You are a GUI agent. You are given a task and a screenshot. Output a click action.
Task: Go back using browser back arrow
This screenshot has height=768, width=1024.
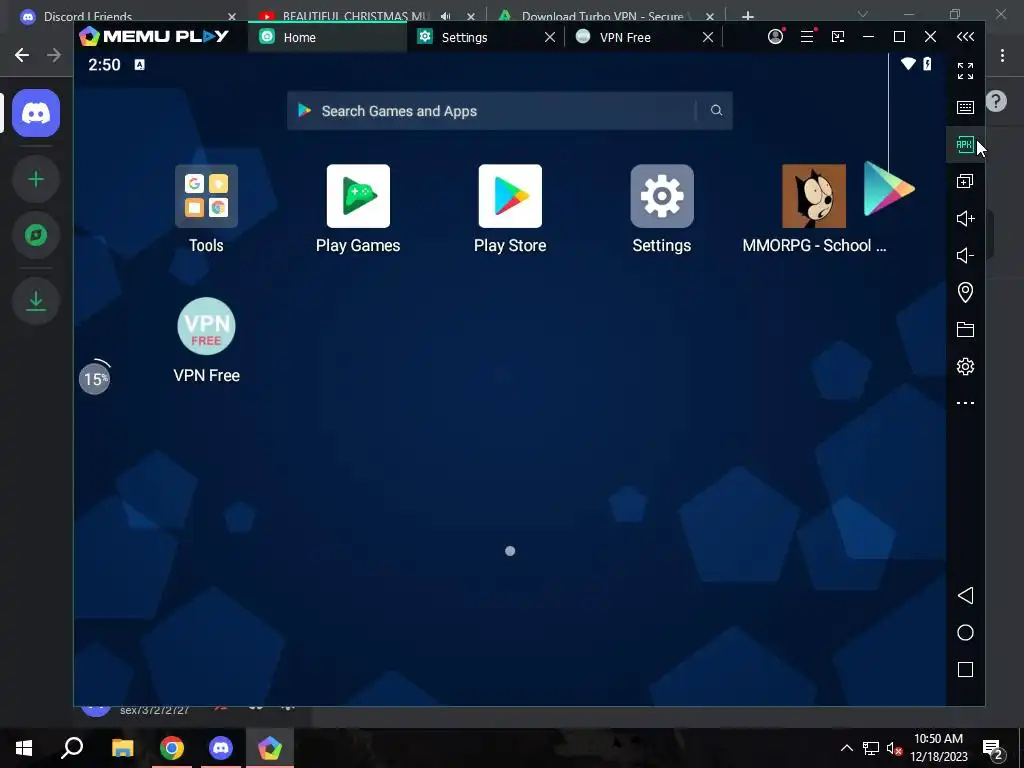point(22,55)
